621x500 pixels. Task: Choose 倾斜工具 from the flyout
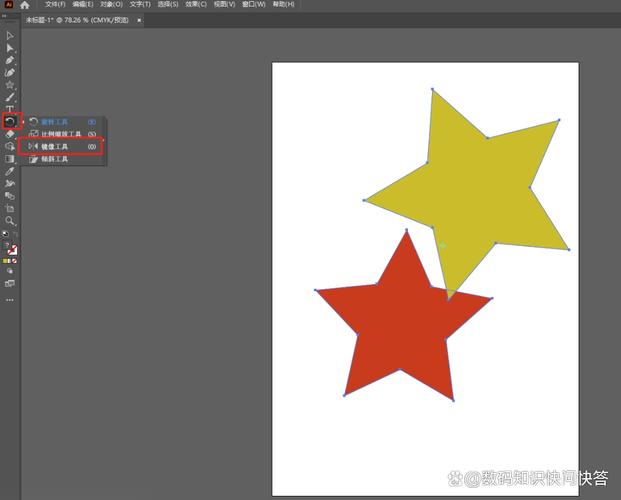[55, 159]
